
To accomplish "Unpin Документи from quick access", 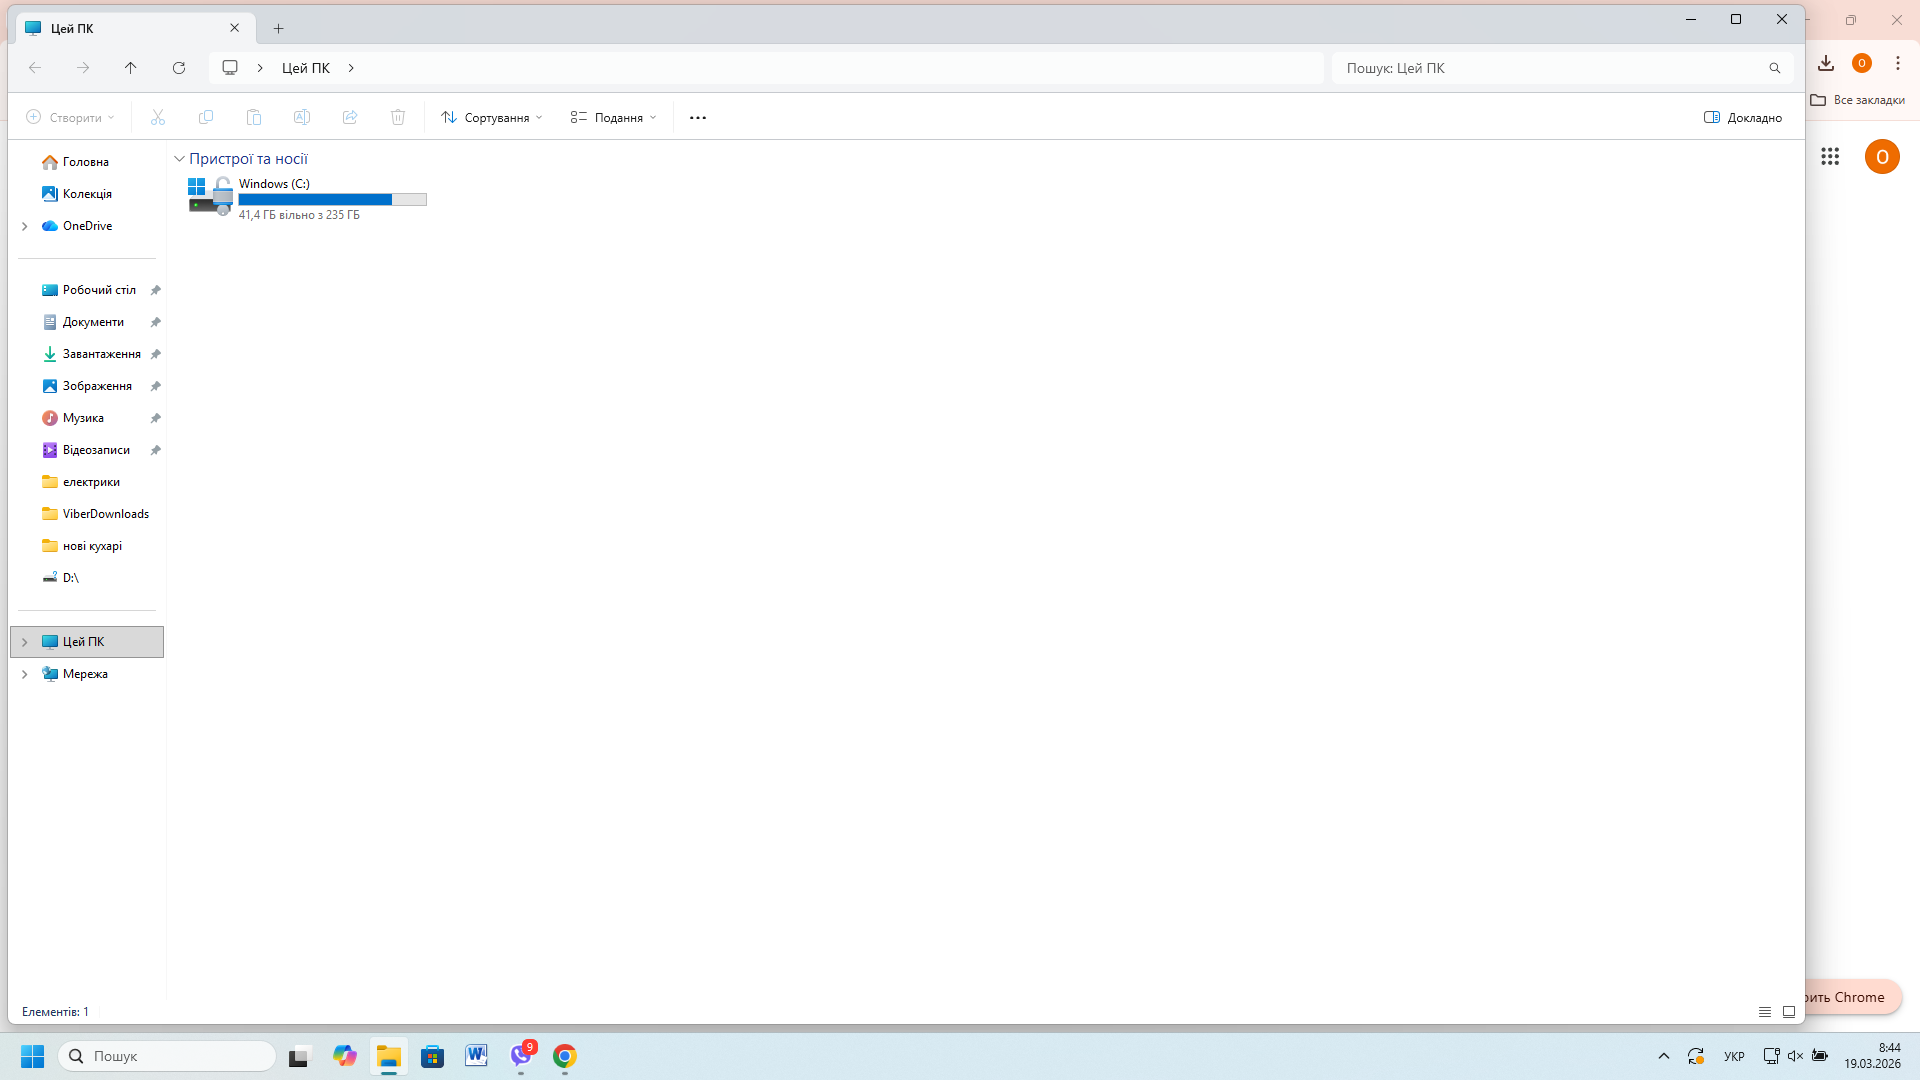I will pos(156,322).
